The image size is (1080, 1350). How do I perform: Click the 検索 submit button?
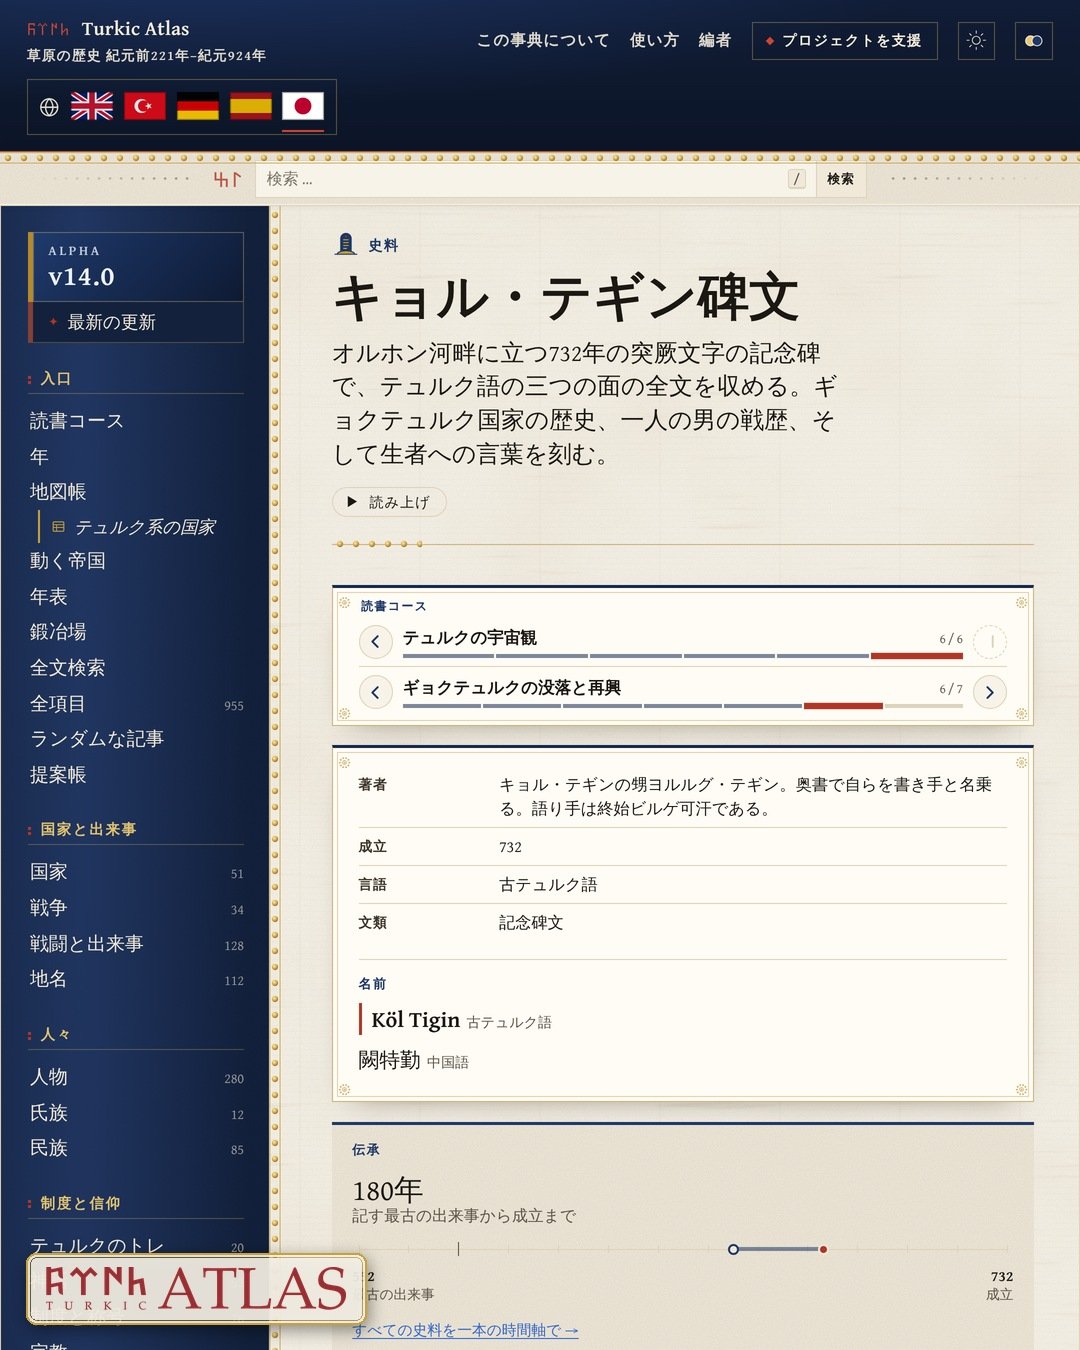(840, 179)
